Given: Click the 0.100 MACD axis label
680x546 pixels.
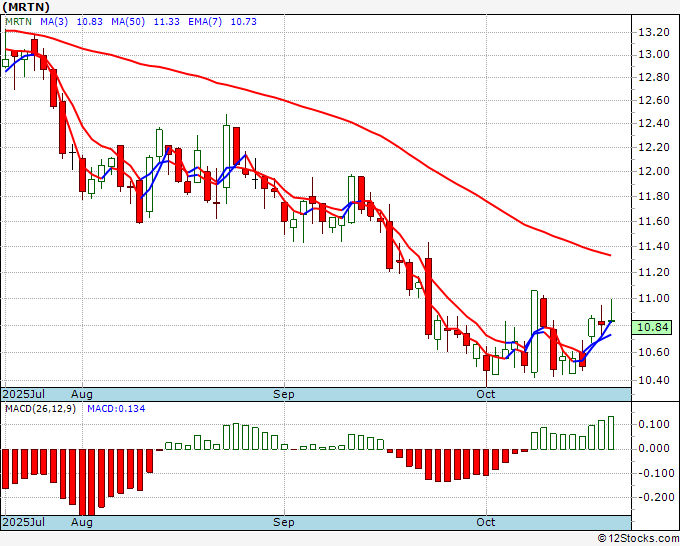Looking at the screenshot, I should tap(654, 424).
